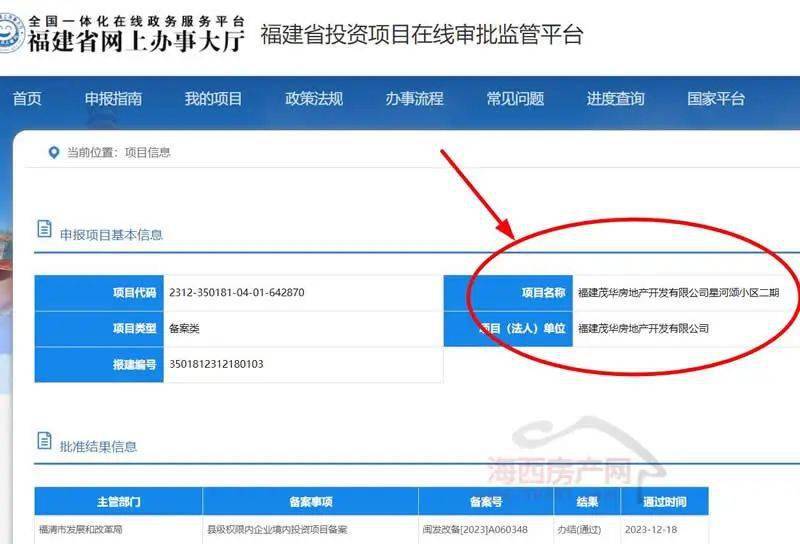Open 进度查询 navigation item

point(615,98)
